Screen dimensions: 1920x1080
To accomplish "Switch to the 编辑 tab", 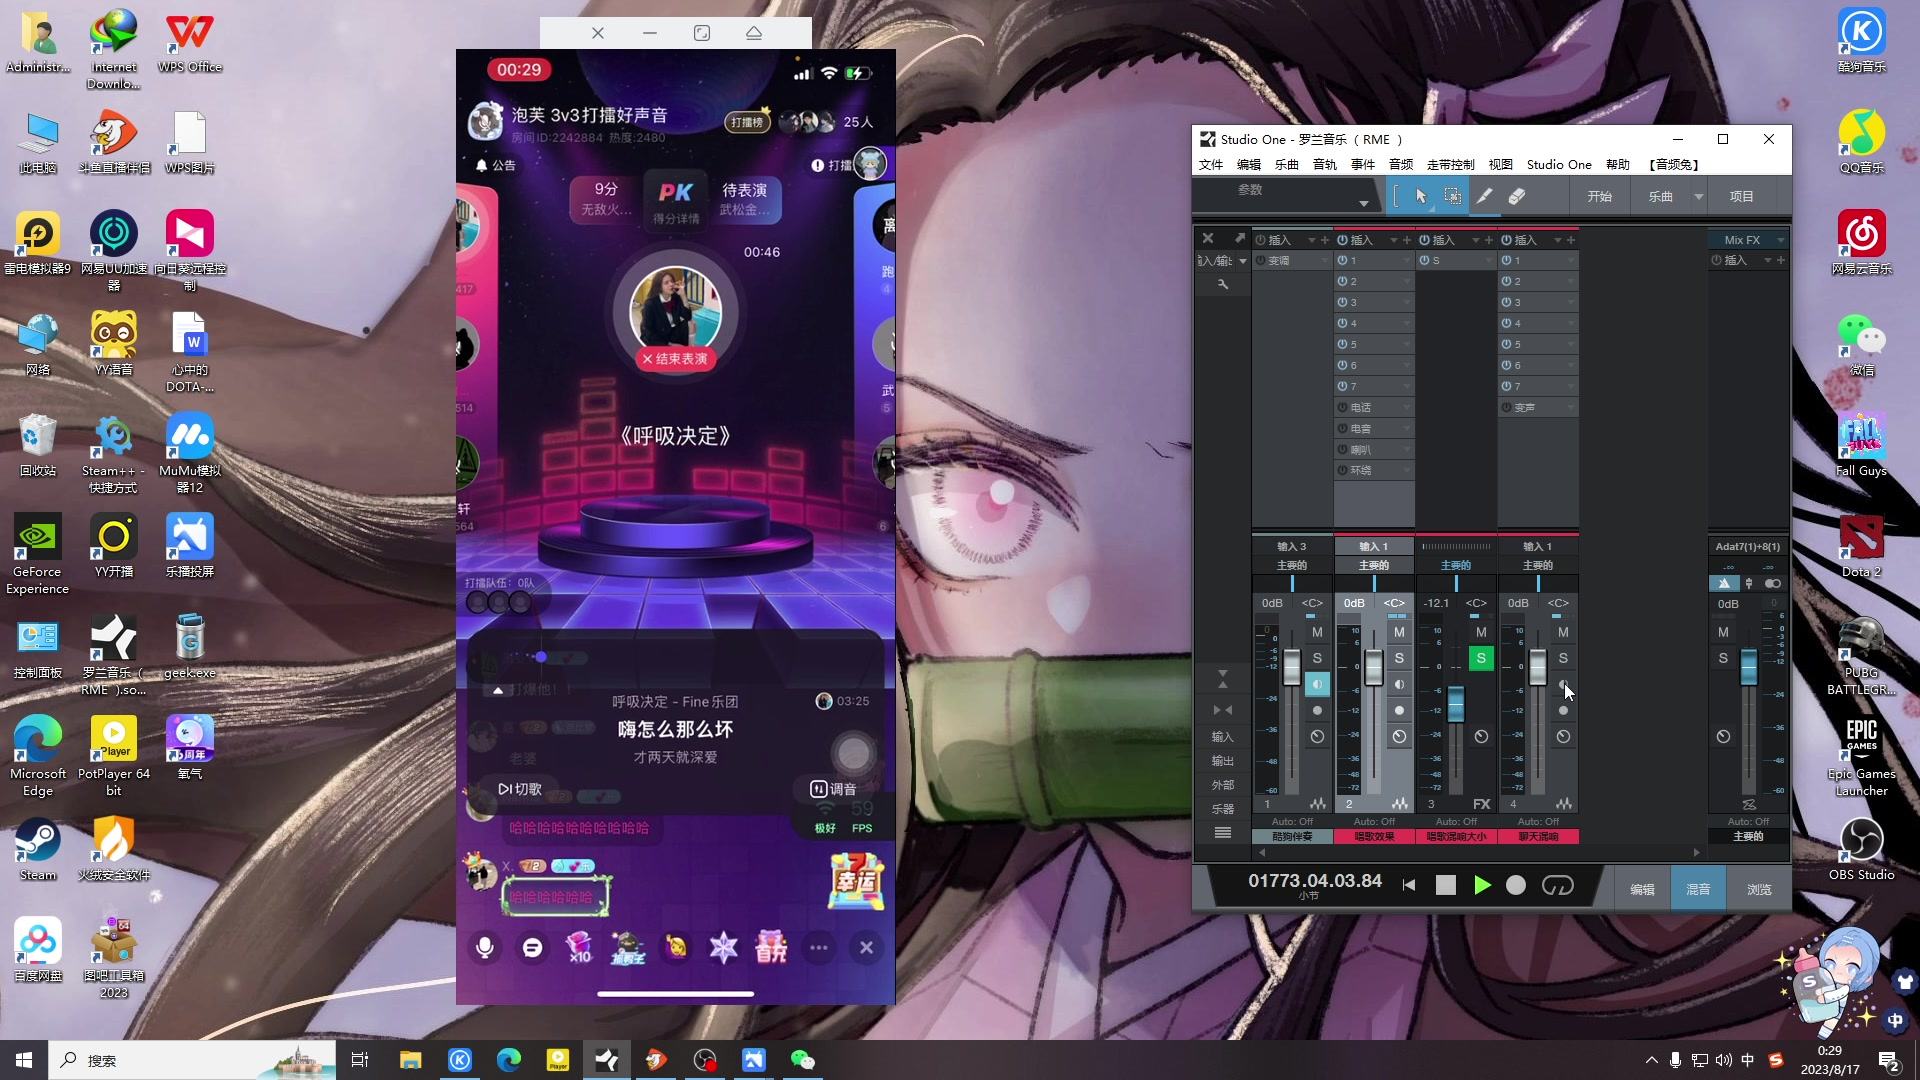I will coord(1642,889).
